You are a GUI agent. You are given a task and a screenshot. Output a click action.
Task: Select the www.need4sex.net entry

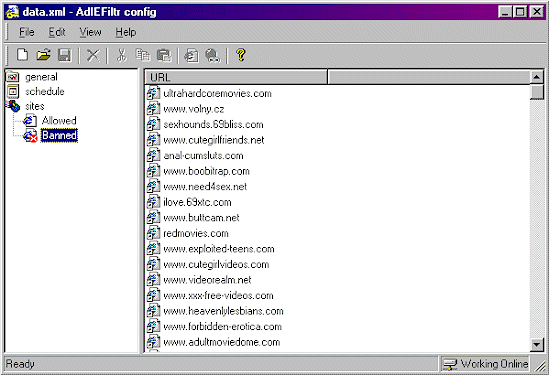coord(205,187)
